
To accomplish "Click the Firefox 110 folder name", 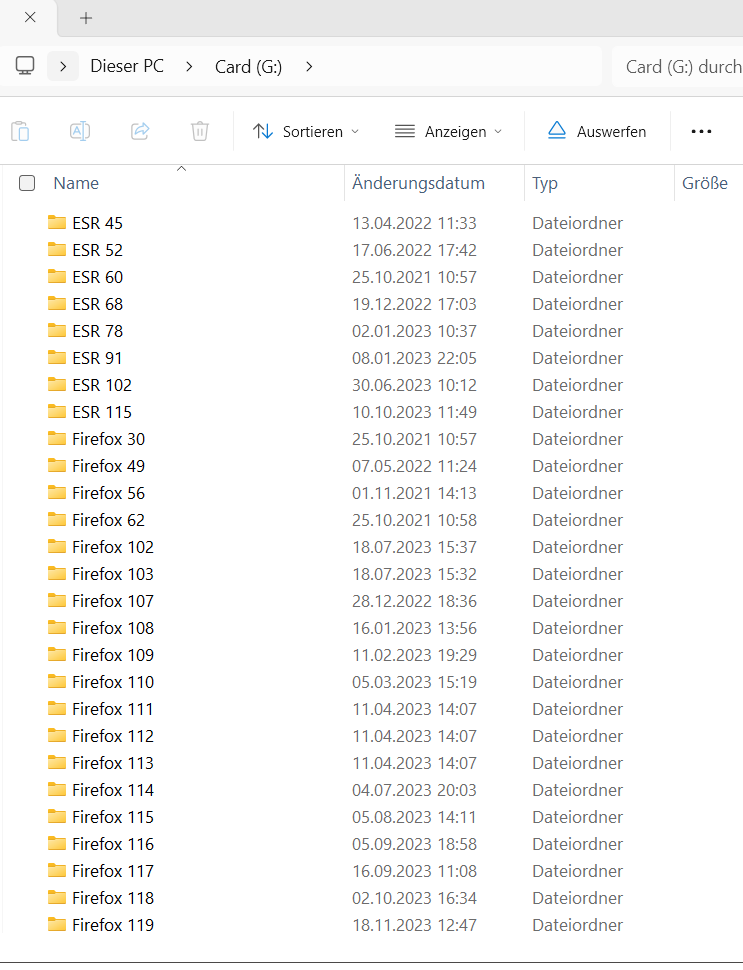I will click(x=113, y=682).
